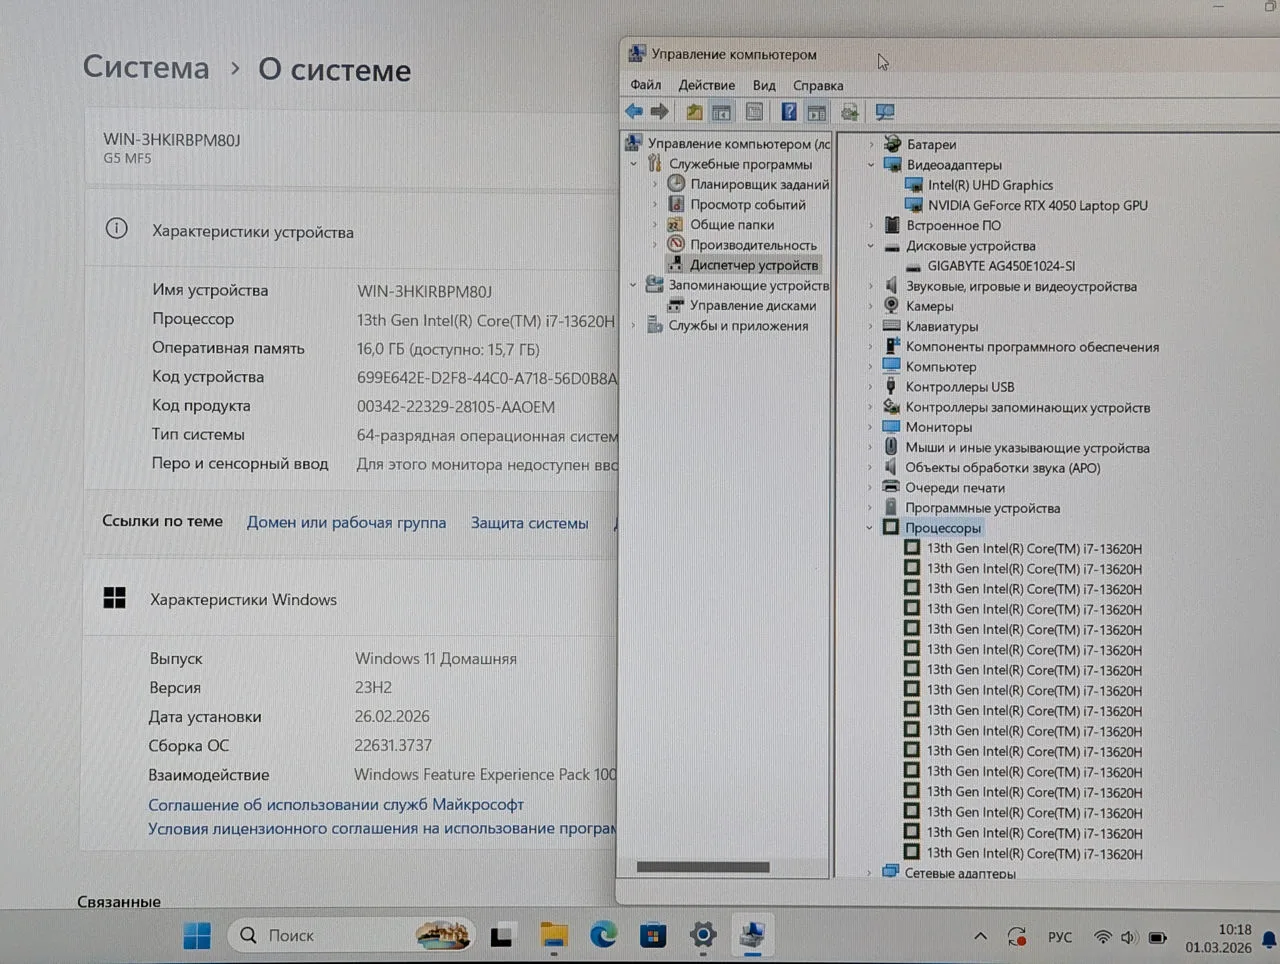Open Домен или рабочая группа link
The width and height of the screenshot is (1280, 964).
[x=346, y=523]
